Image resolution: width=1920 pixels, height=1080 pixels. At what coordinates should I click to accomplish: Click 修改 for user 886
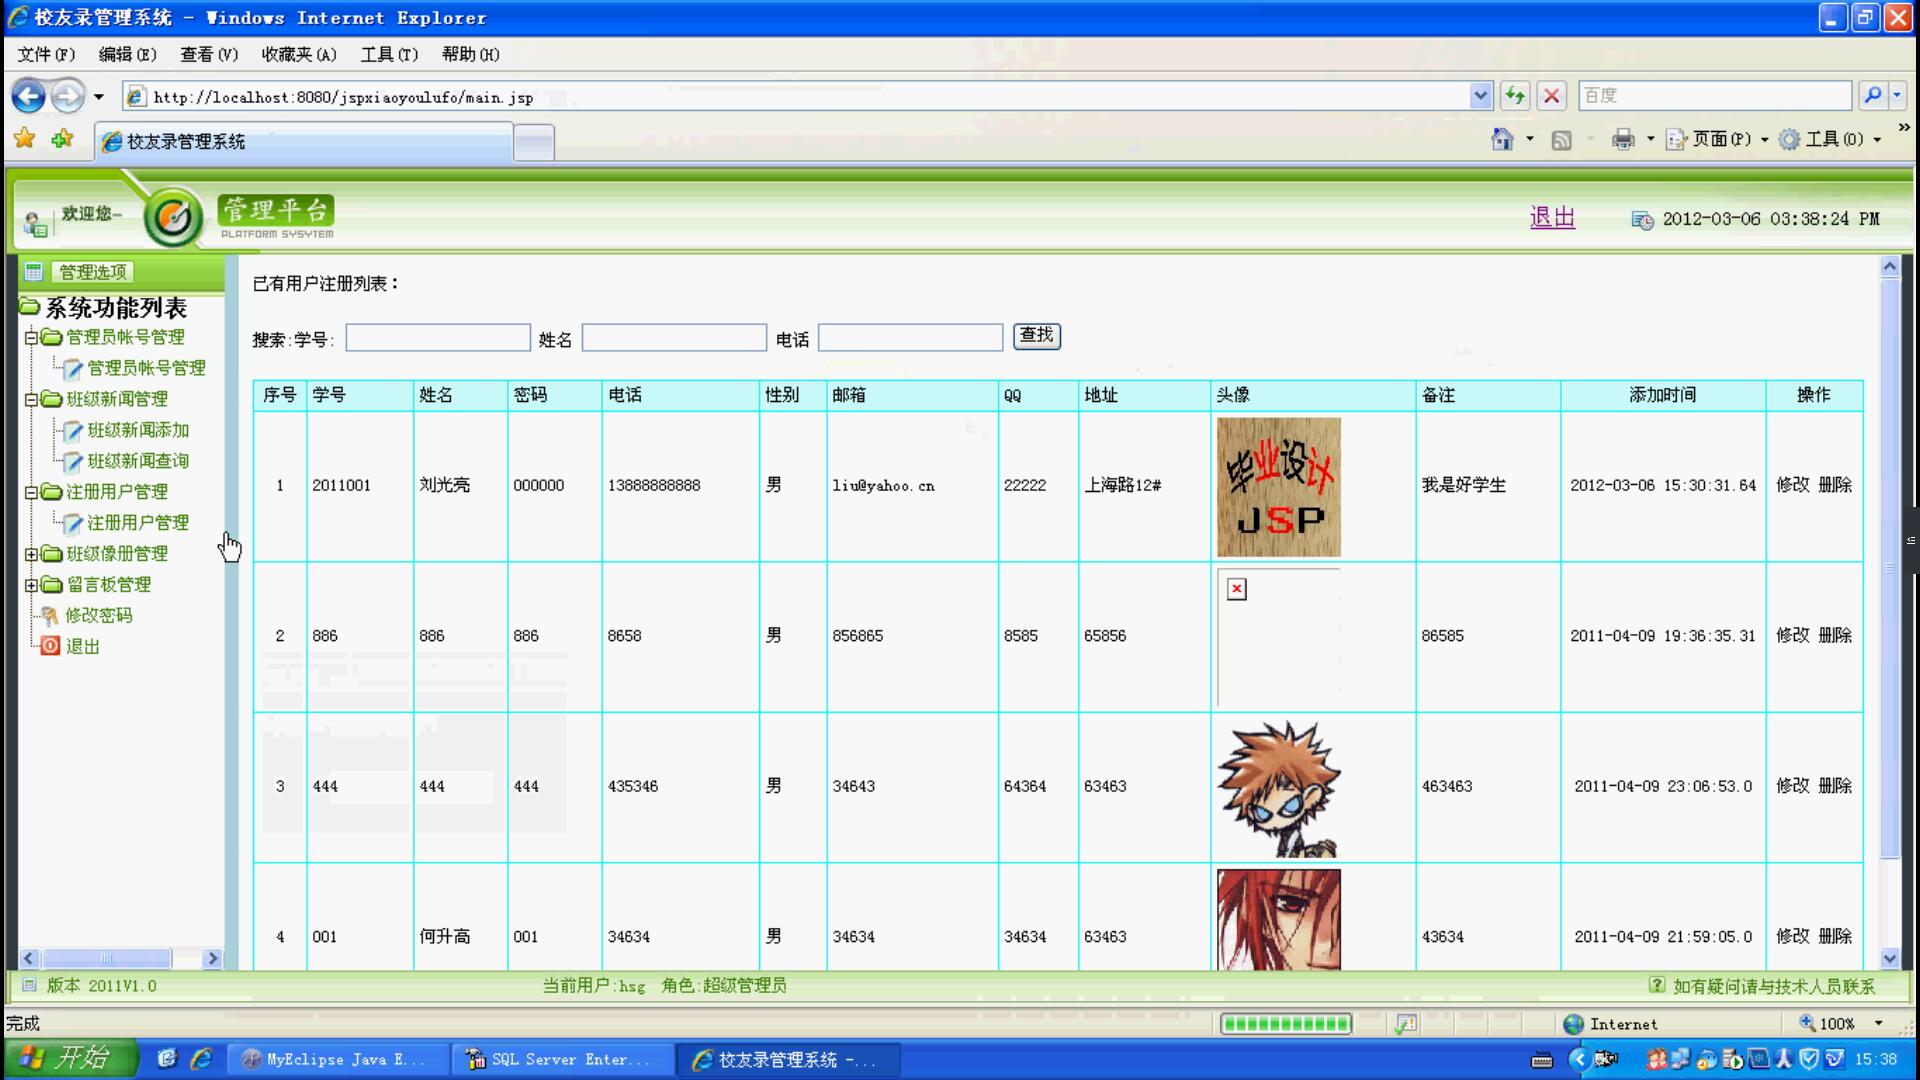[x=1792, y=635]
